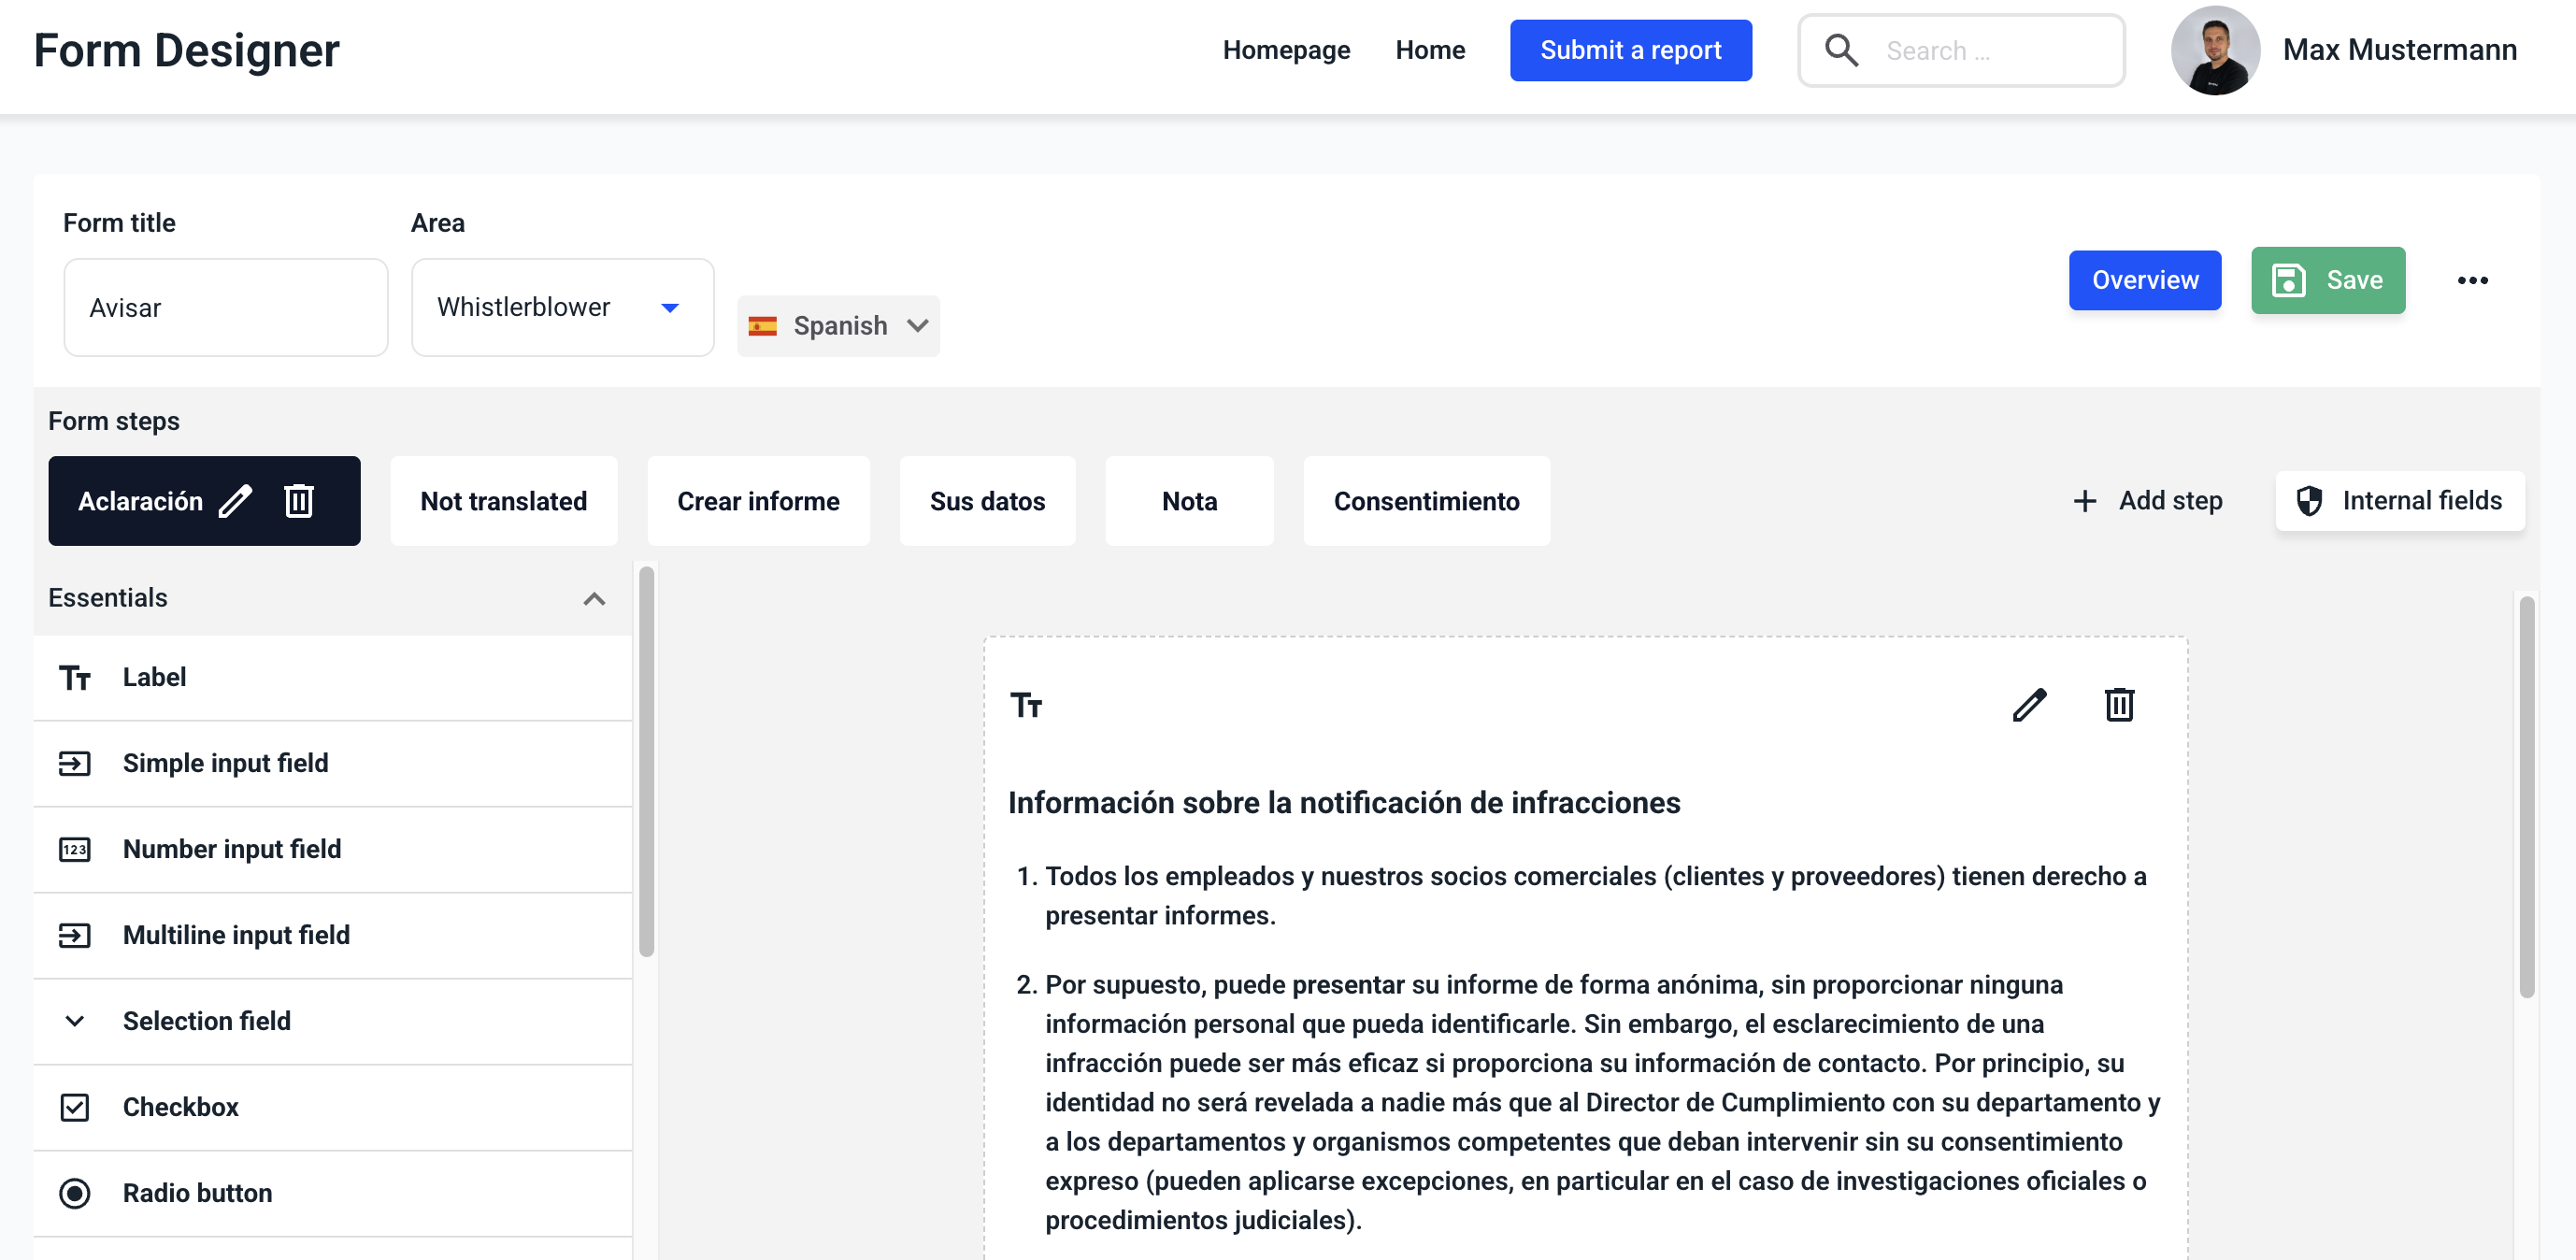This screenshot has height=1260, width=2576.
Task: Click the Checkbox element icon in Essentials
Action: click(x=75, y=1107)
